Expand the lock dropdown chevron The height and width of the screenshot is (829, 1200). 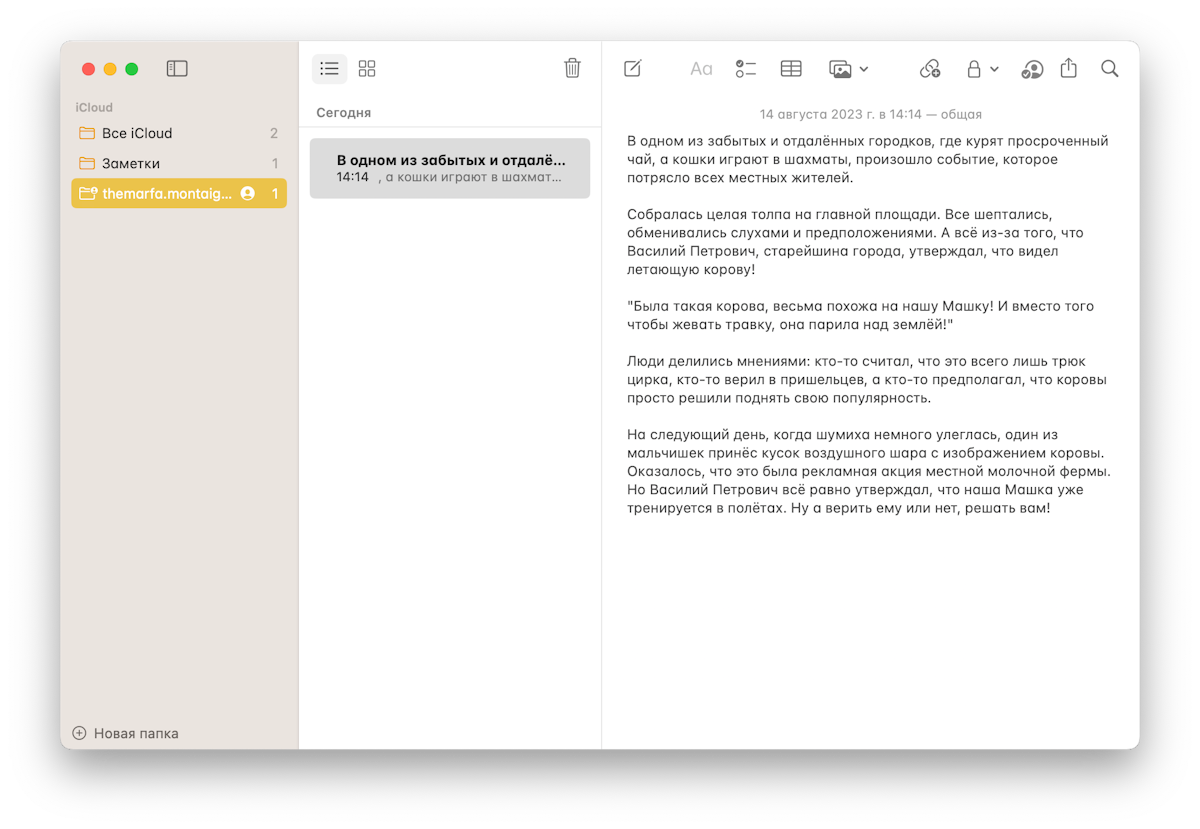tap(994, 69)
